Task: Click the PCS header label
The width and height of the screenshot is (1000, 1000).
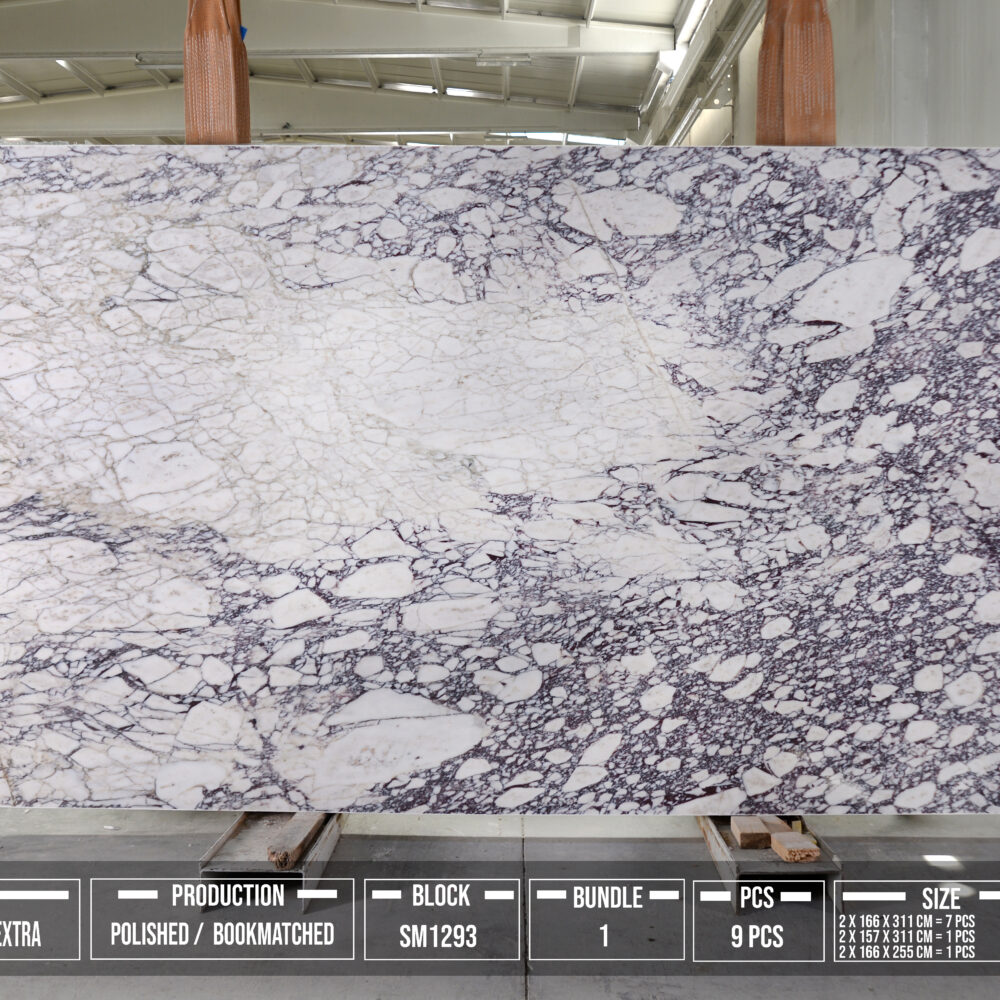Action: 756,898
